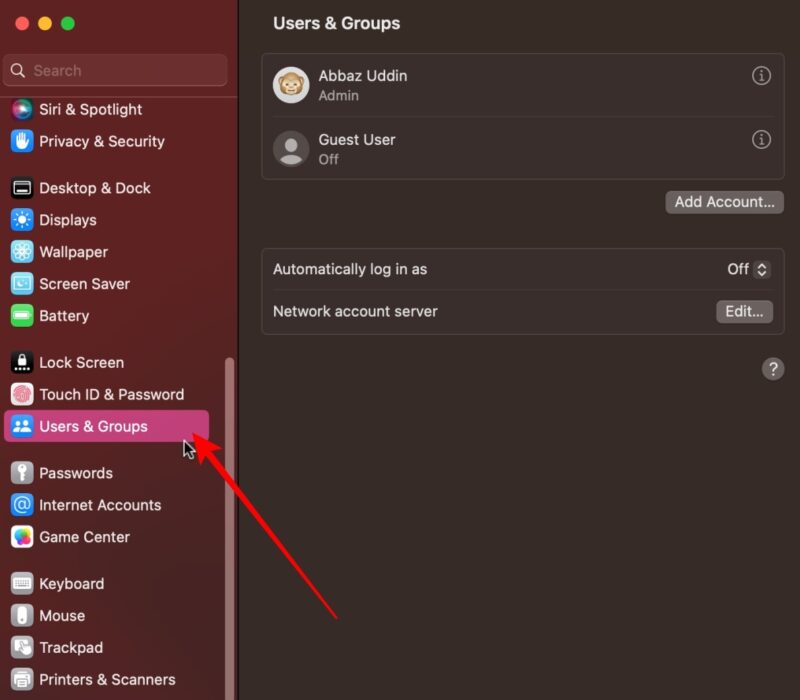Click the Internet Accounts icon

point(22,505)
